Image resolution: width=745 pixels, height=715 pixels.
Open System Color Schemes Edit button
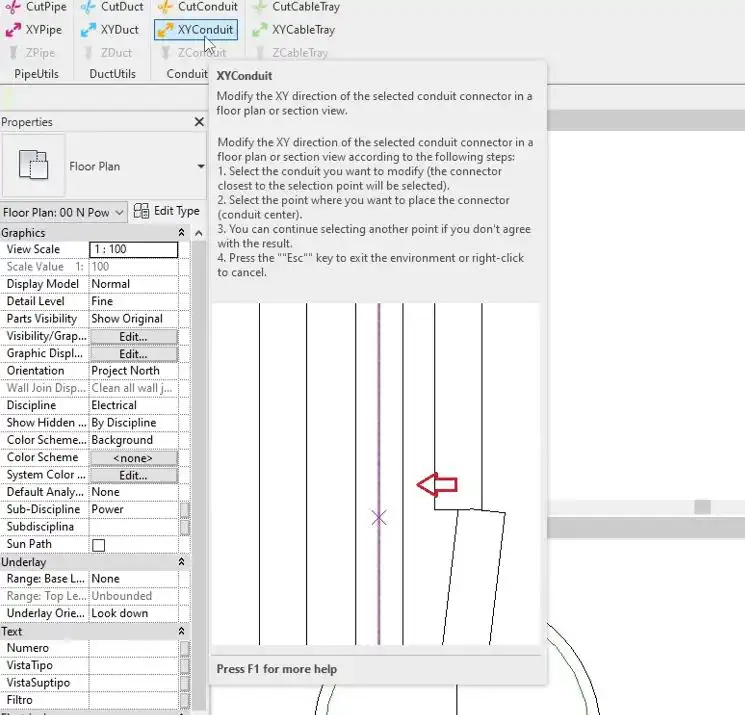(134, 476)
